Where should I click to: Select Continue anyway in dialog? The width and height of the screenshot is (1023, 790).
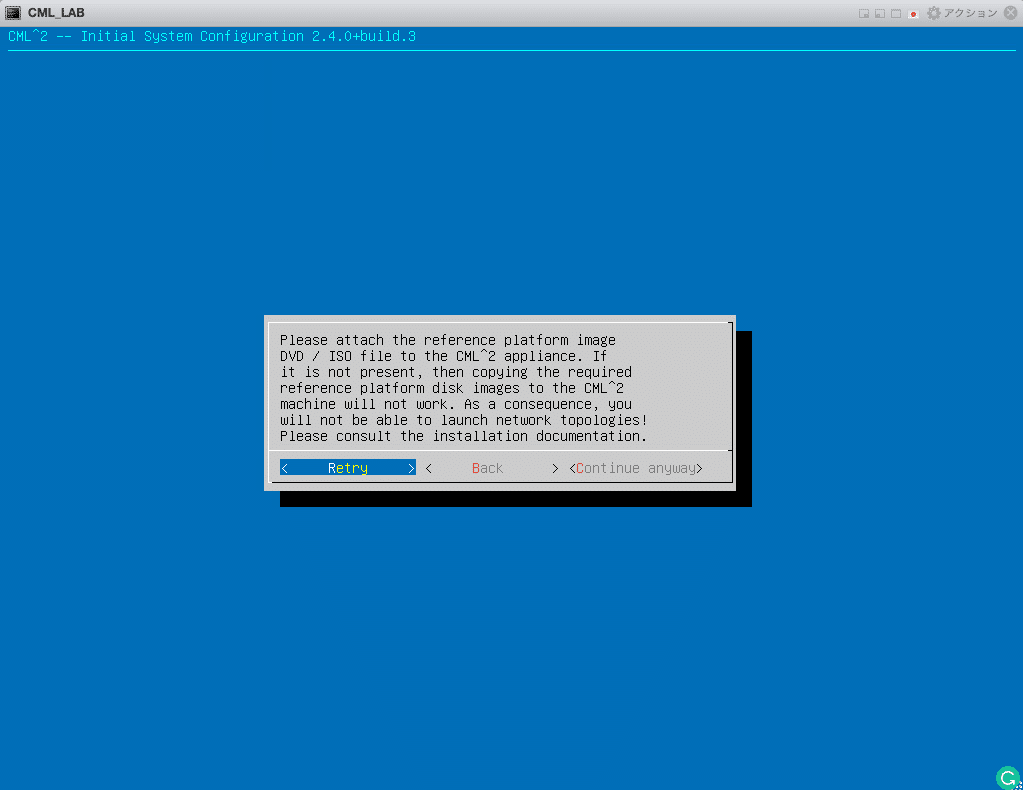[636, 468]
